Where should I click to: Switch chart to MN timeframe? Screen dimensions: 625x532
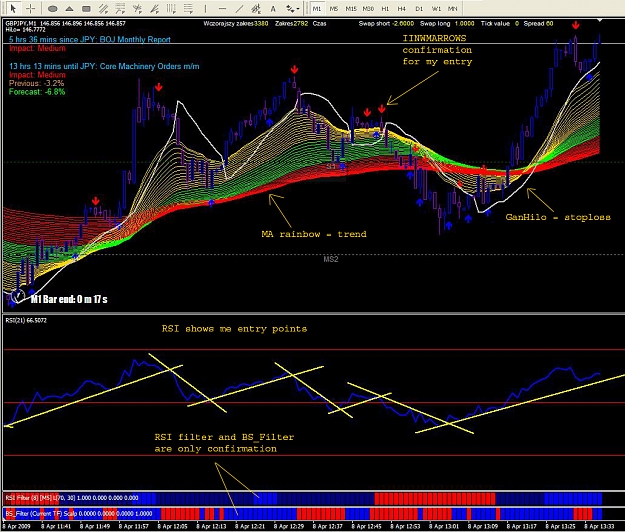452,8
